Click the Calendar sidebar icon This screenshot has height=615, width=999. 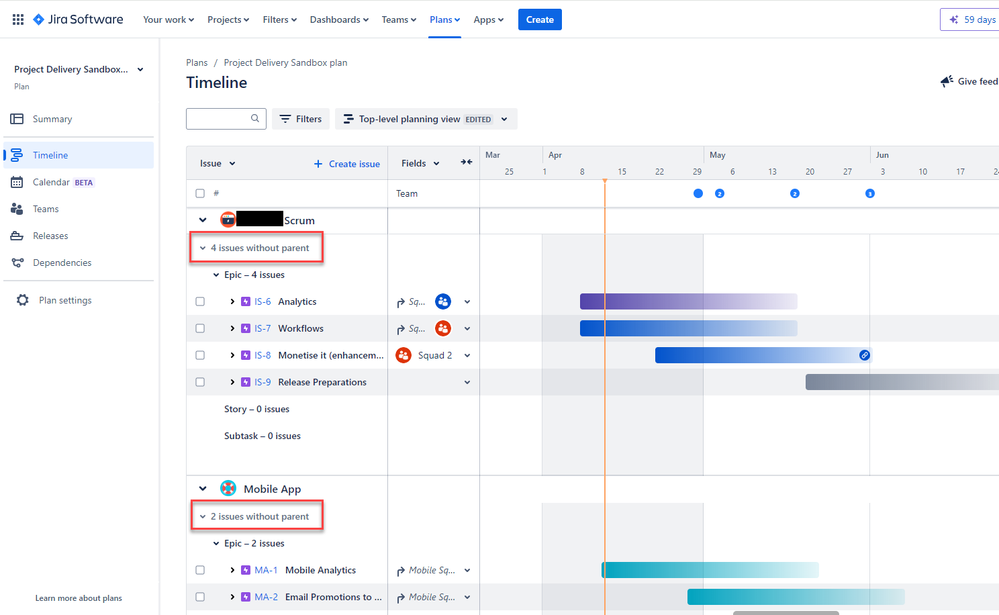pos(17,182)
